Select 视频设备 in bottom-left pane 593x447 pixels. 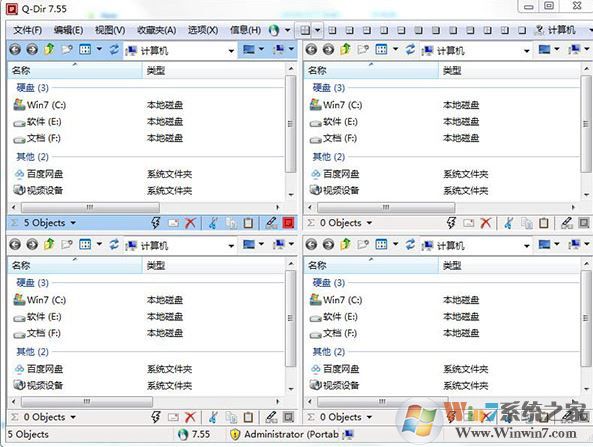(x=38, y=385)
